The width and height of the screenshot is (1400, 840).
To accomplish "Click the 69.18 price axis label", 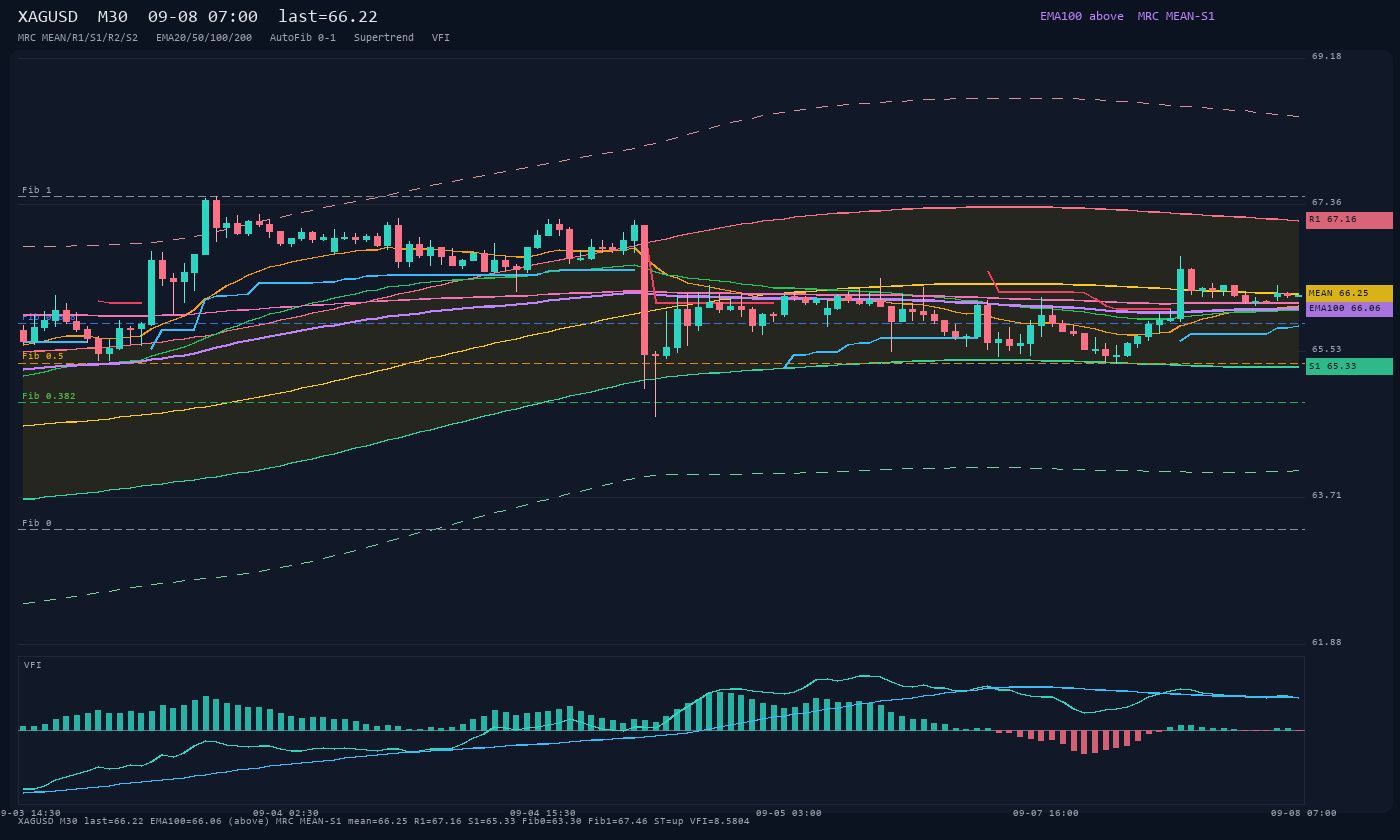I will pos(1327,57).
